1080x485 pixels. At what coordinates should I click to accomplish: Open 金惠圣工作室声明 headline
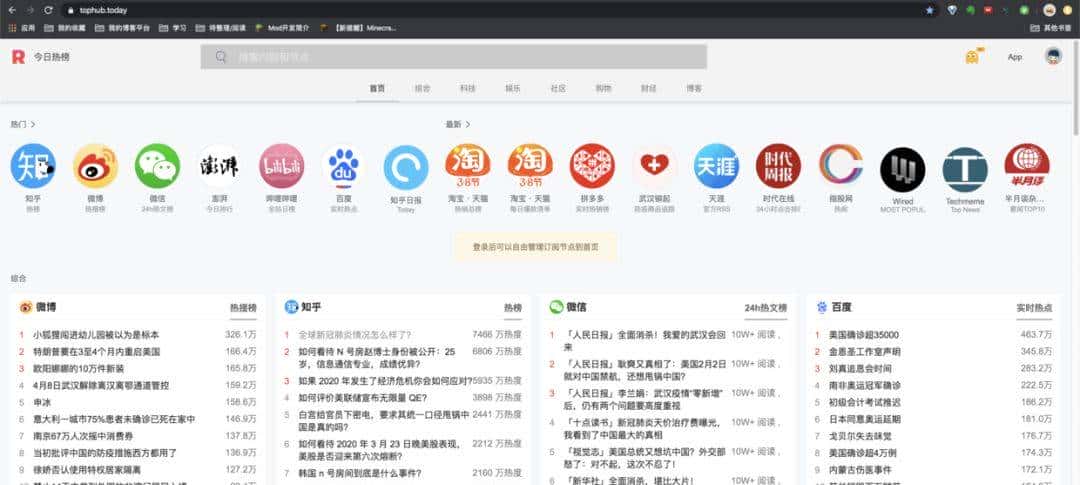tap(864, 351)
